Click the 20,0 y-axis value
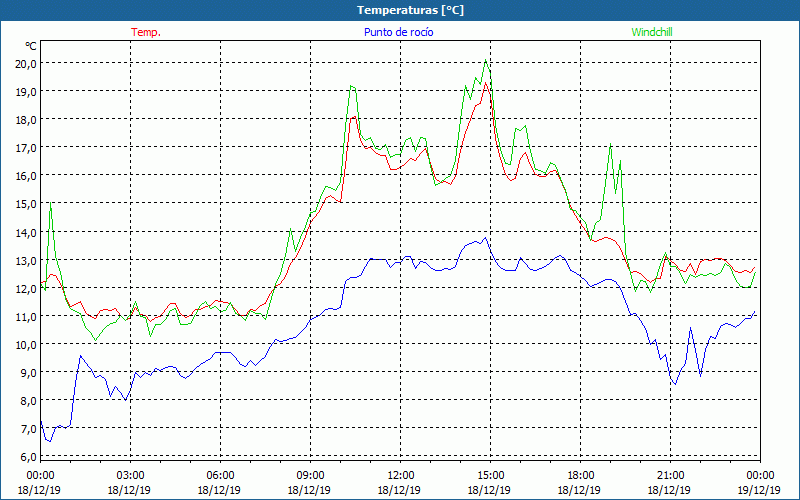The width and height of the screenshot is (800, 500). 27,64
